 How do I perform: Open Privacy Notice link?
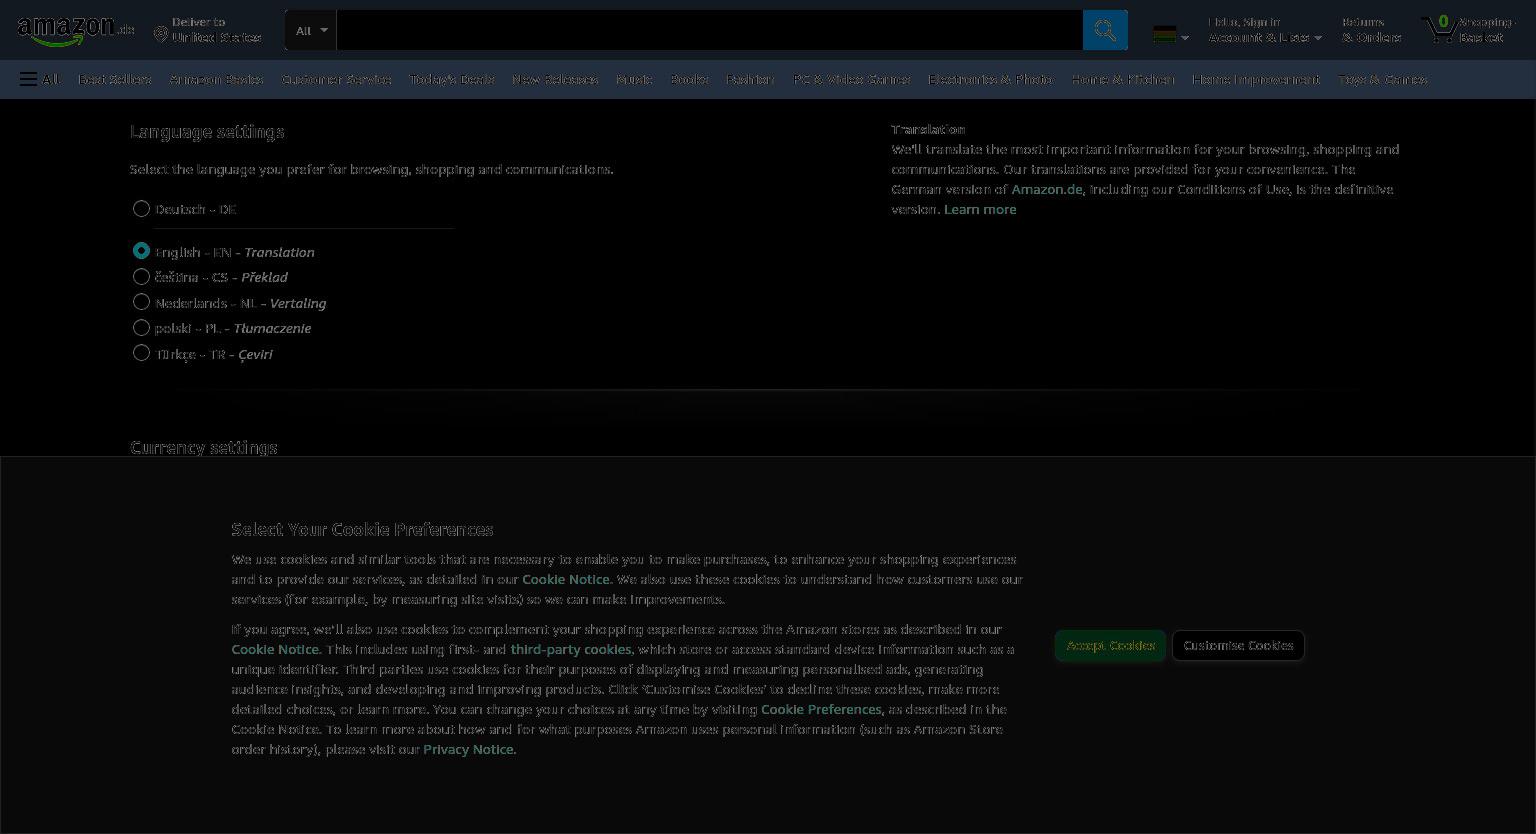pos(468,749)
